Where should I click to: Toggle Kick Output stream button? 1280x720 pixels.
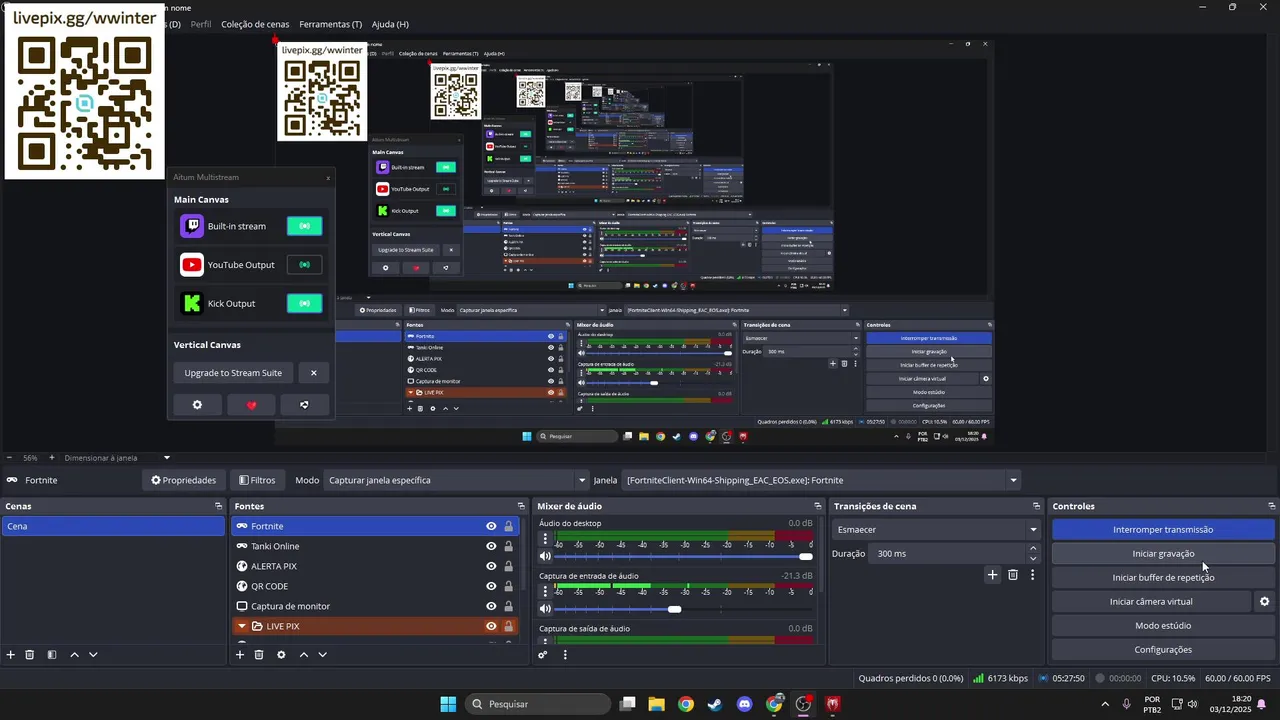pyautogui.click(x=304, y=303)
